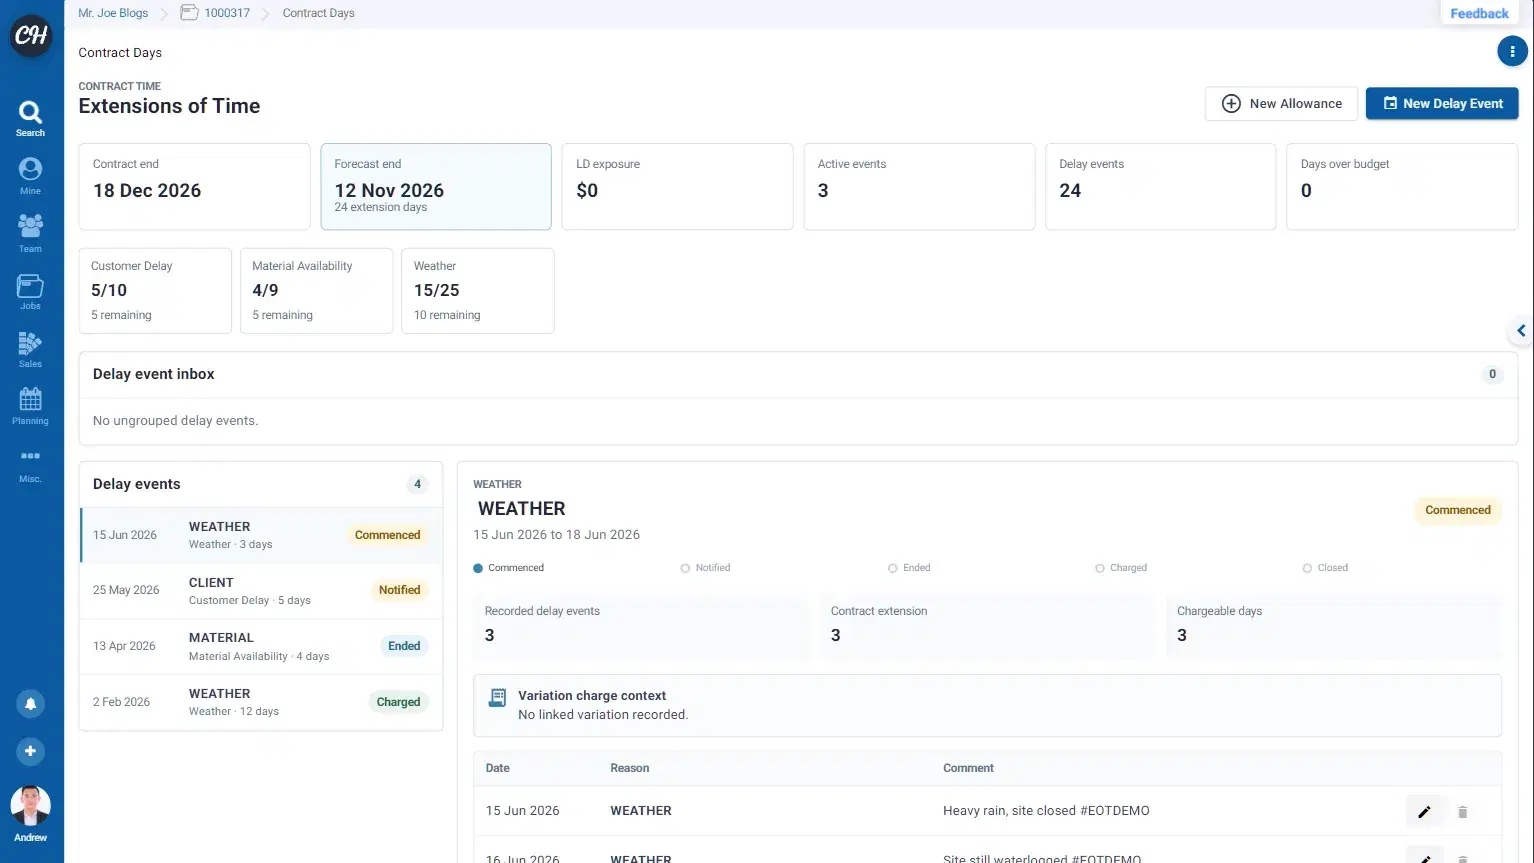Open the Search sidebar icon
This screenshot has width=1534, height=863.
click(30, 118)
